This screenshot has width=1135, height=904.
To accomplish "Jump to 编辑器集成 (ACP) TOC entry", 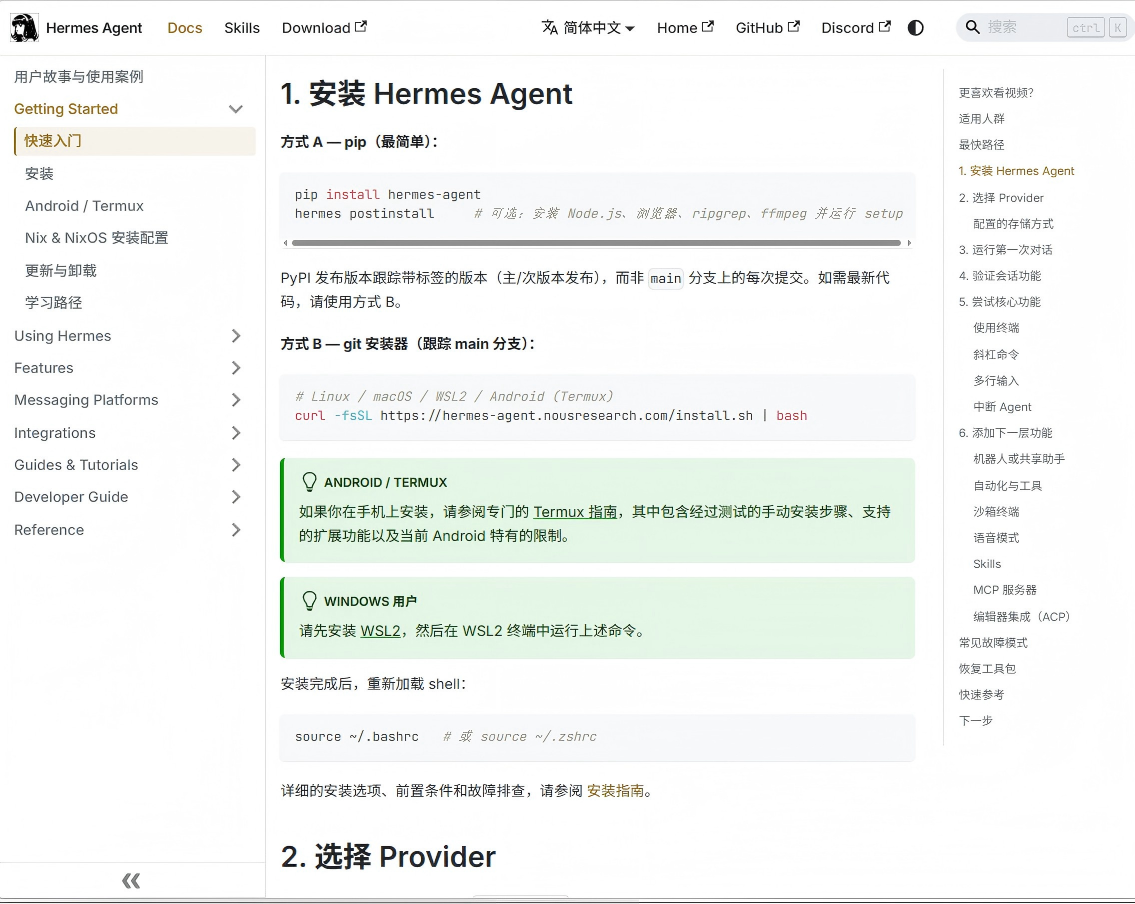I will (1021, 617).
